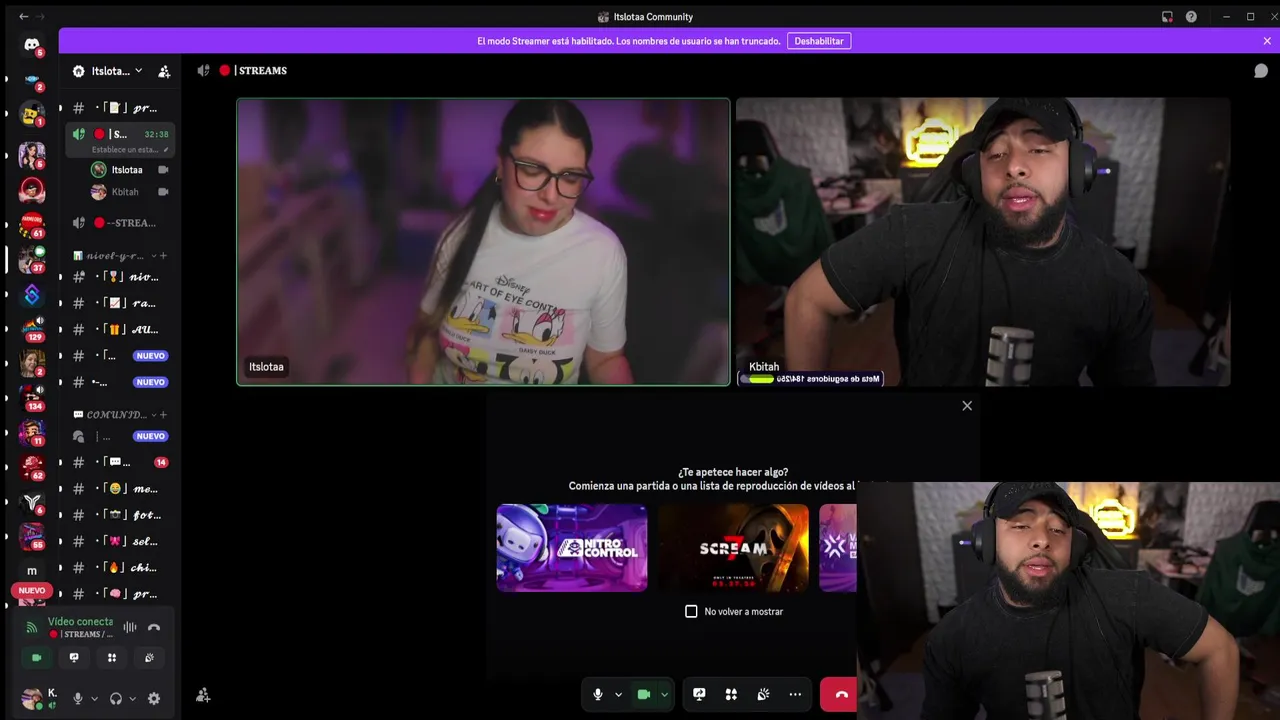Screen dimensions: 1280x720
Task: Open input device arrow next to user mic
Action: point(94,699)
